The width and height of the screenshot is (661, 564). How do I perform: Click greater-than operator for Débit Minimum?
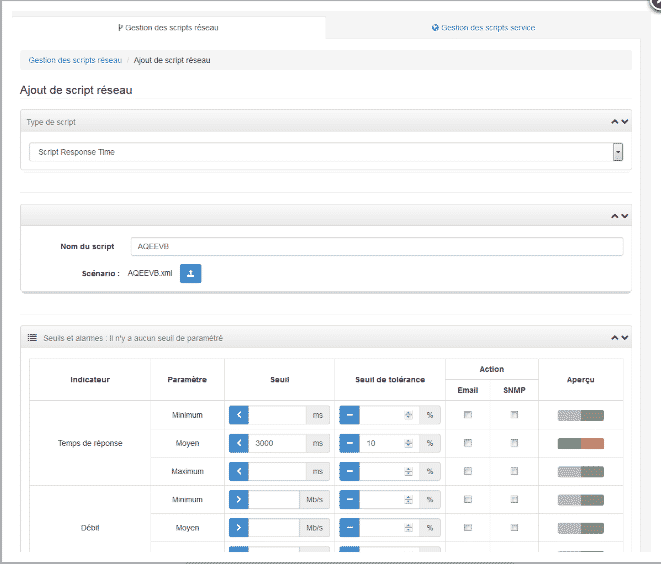(239, 499)
